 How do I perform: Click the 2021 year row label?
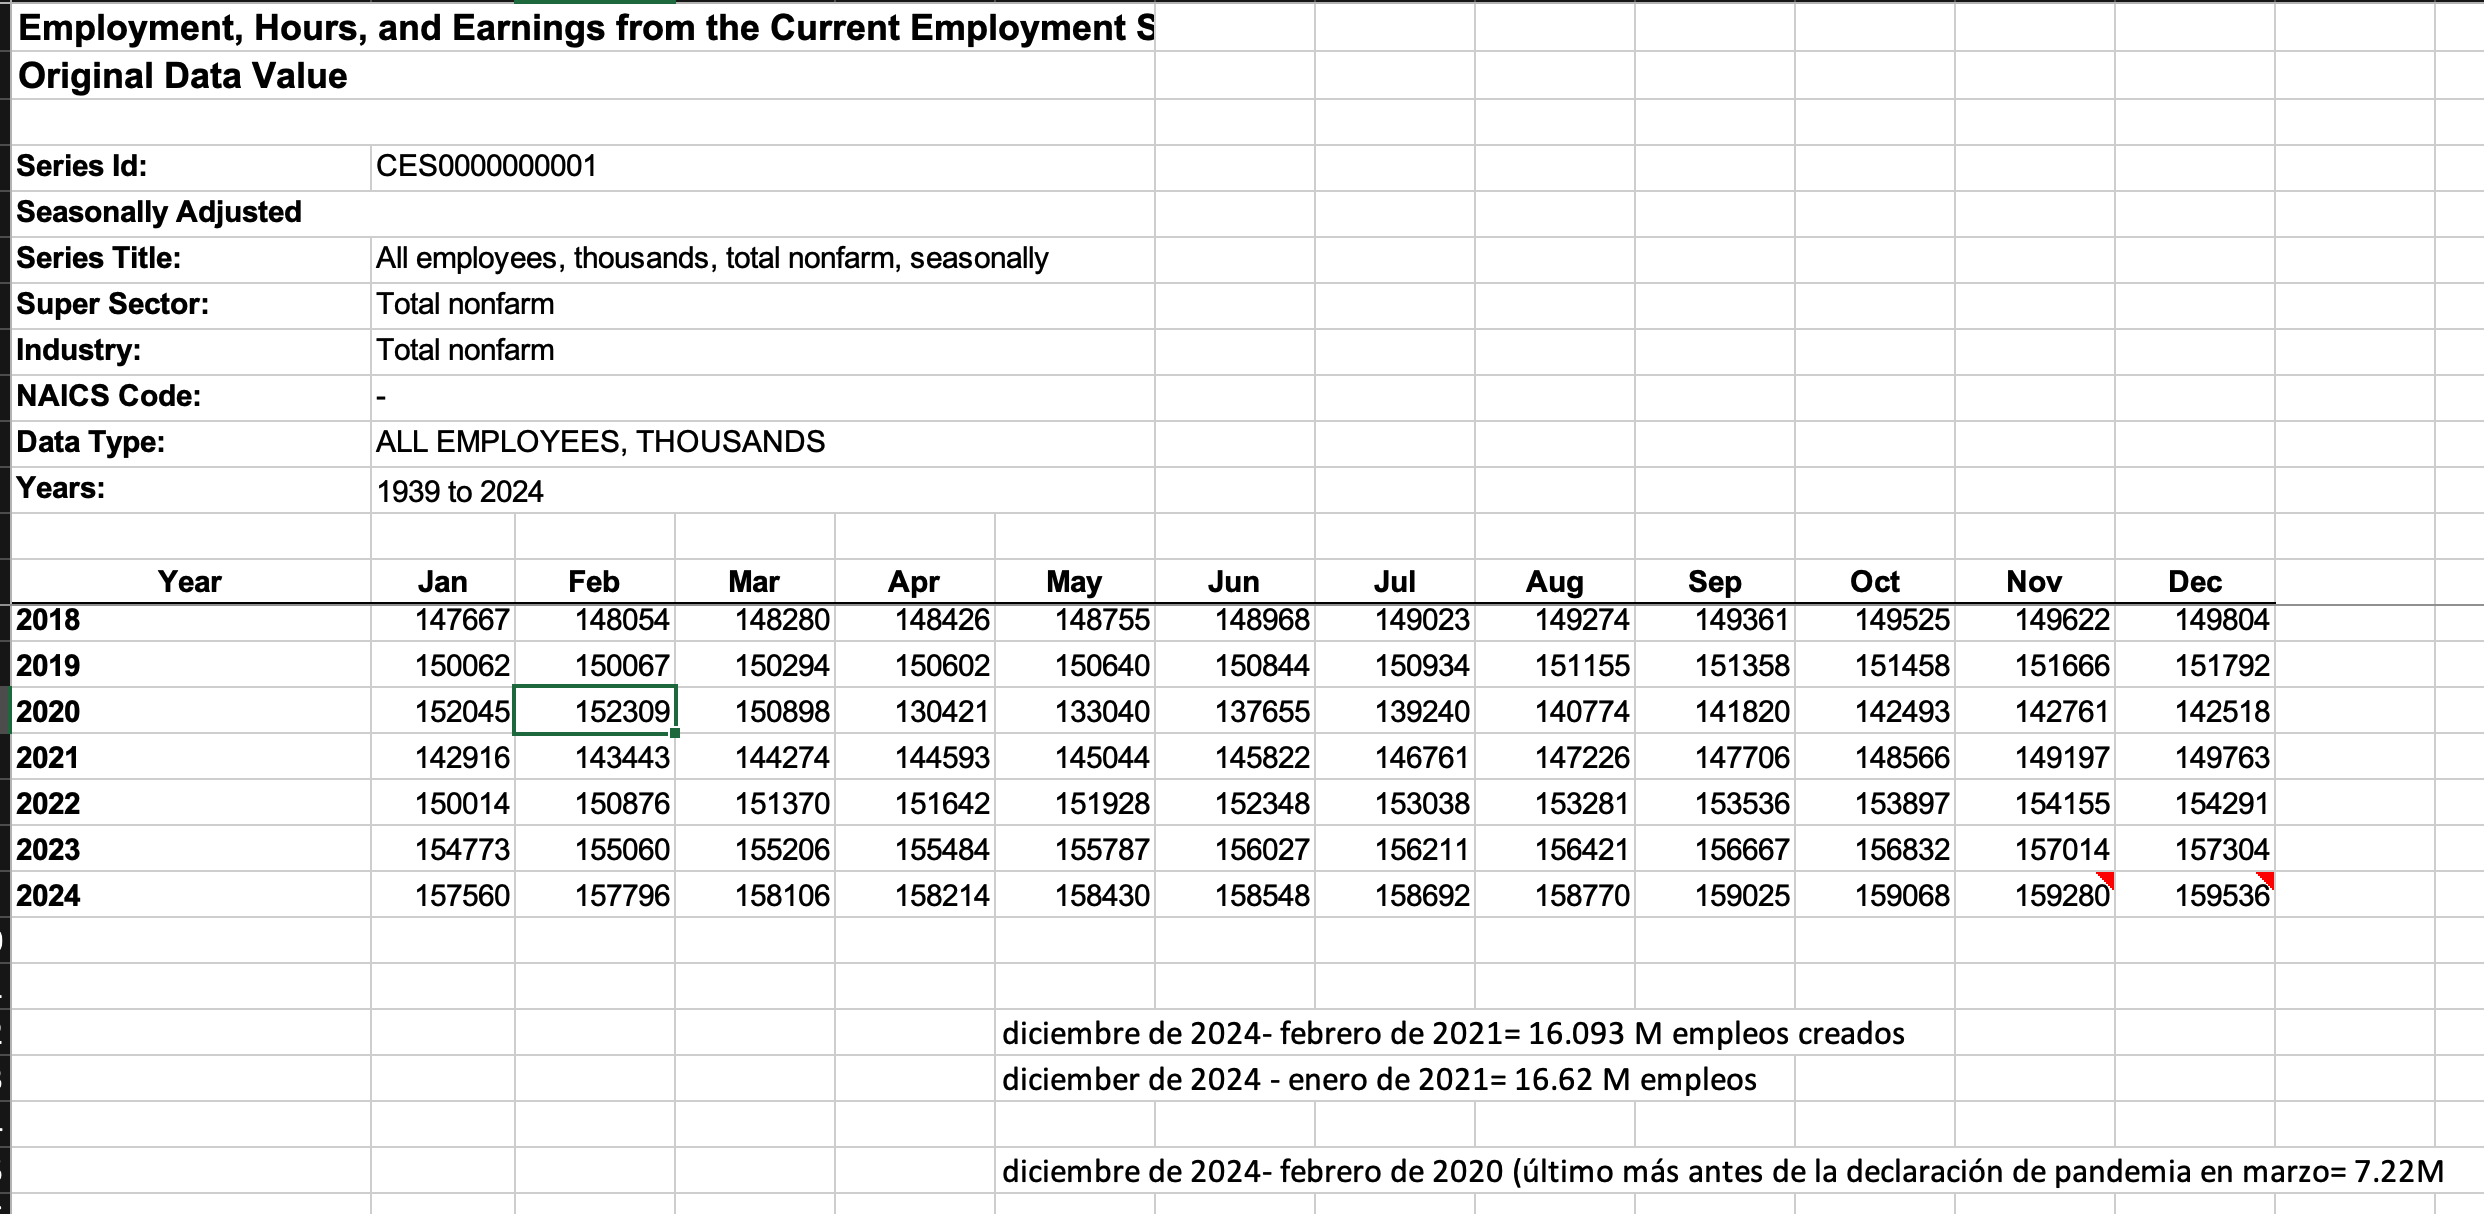coord(48,757)
